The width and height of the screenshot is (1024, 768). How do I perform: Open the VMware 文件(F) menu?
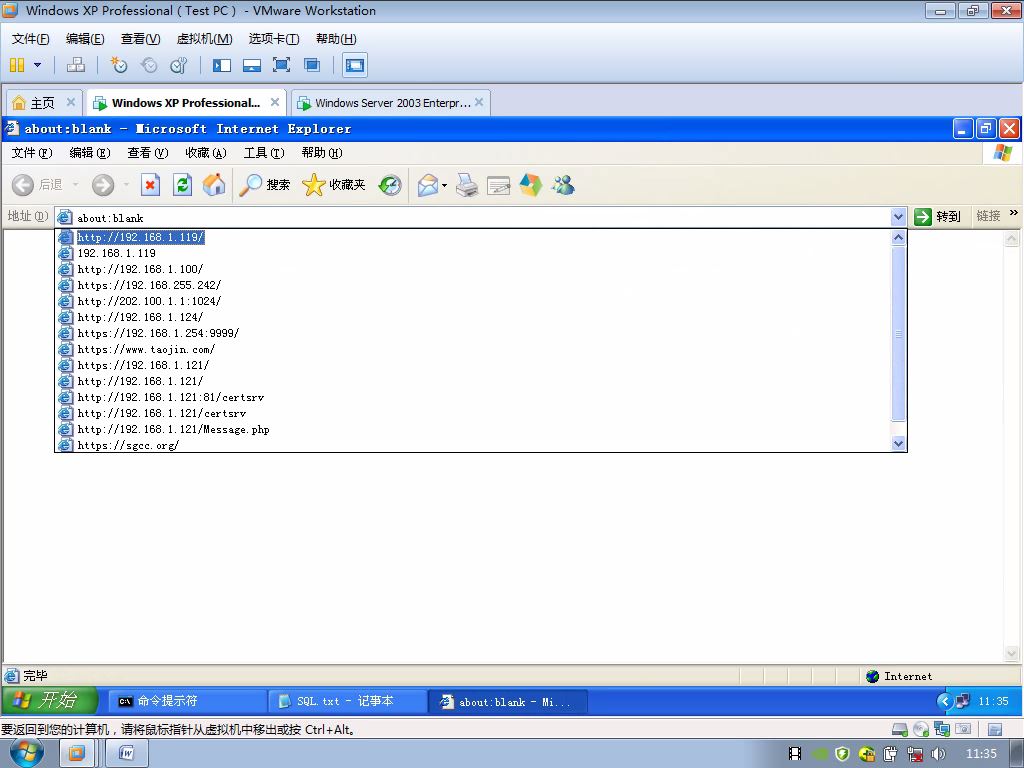pos(30,39)
